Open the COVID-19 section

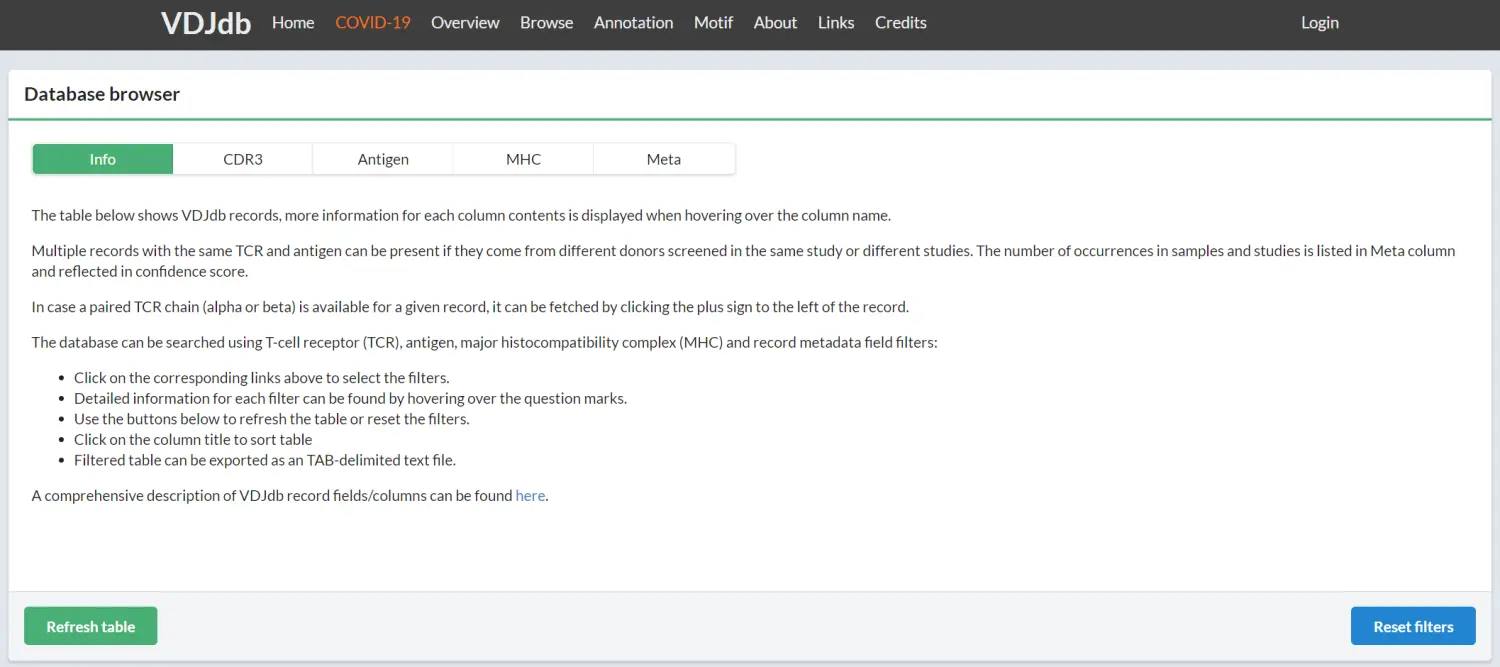pyautogui.click(x=373, y=22)
